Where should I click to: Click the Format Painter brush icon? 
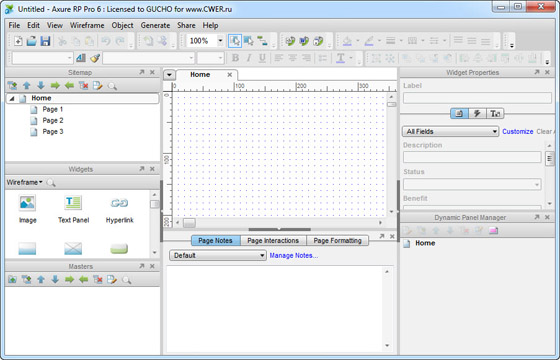tap(95, 58)
